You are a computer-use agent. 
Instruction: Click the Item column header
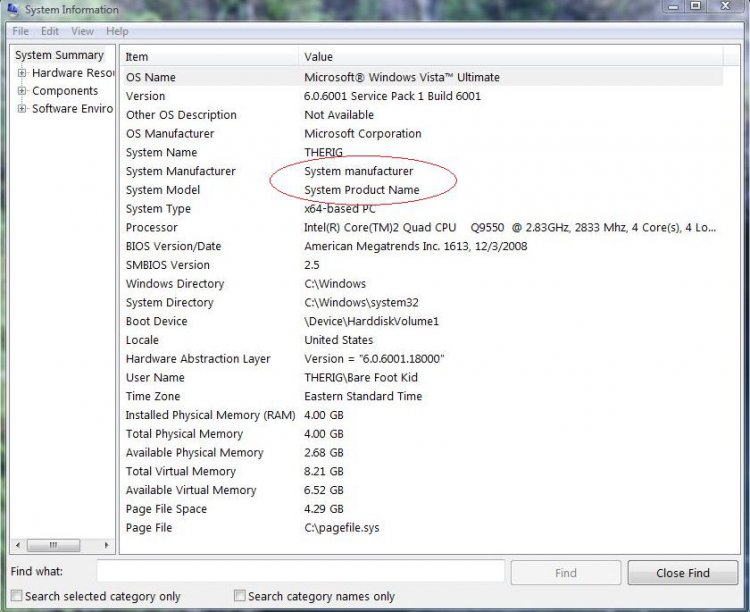[210, 57]
